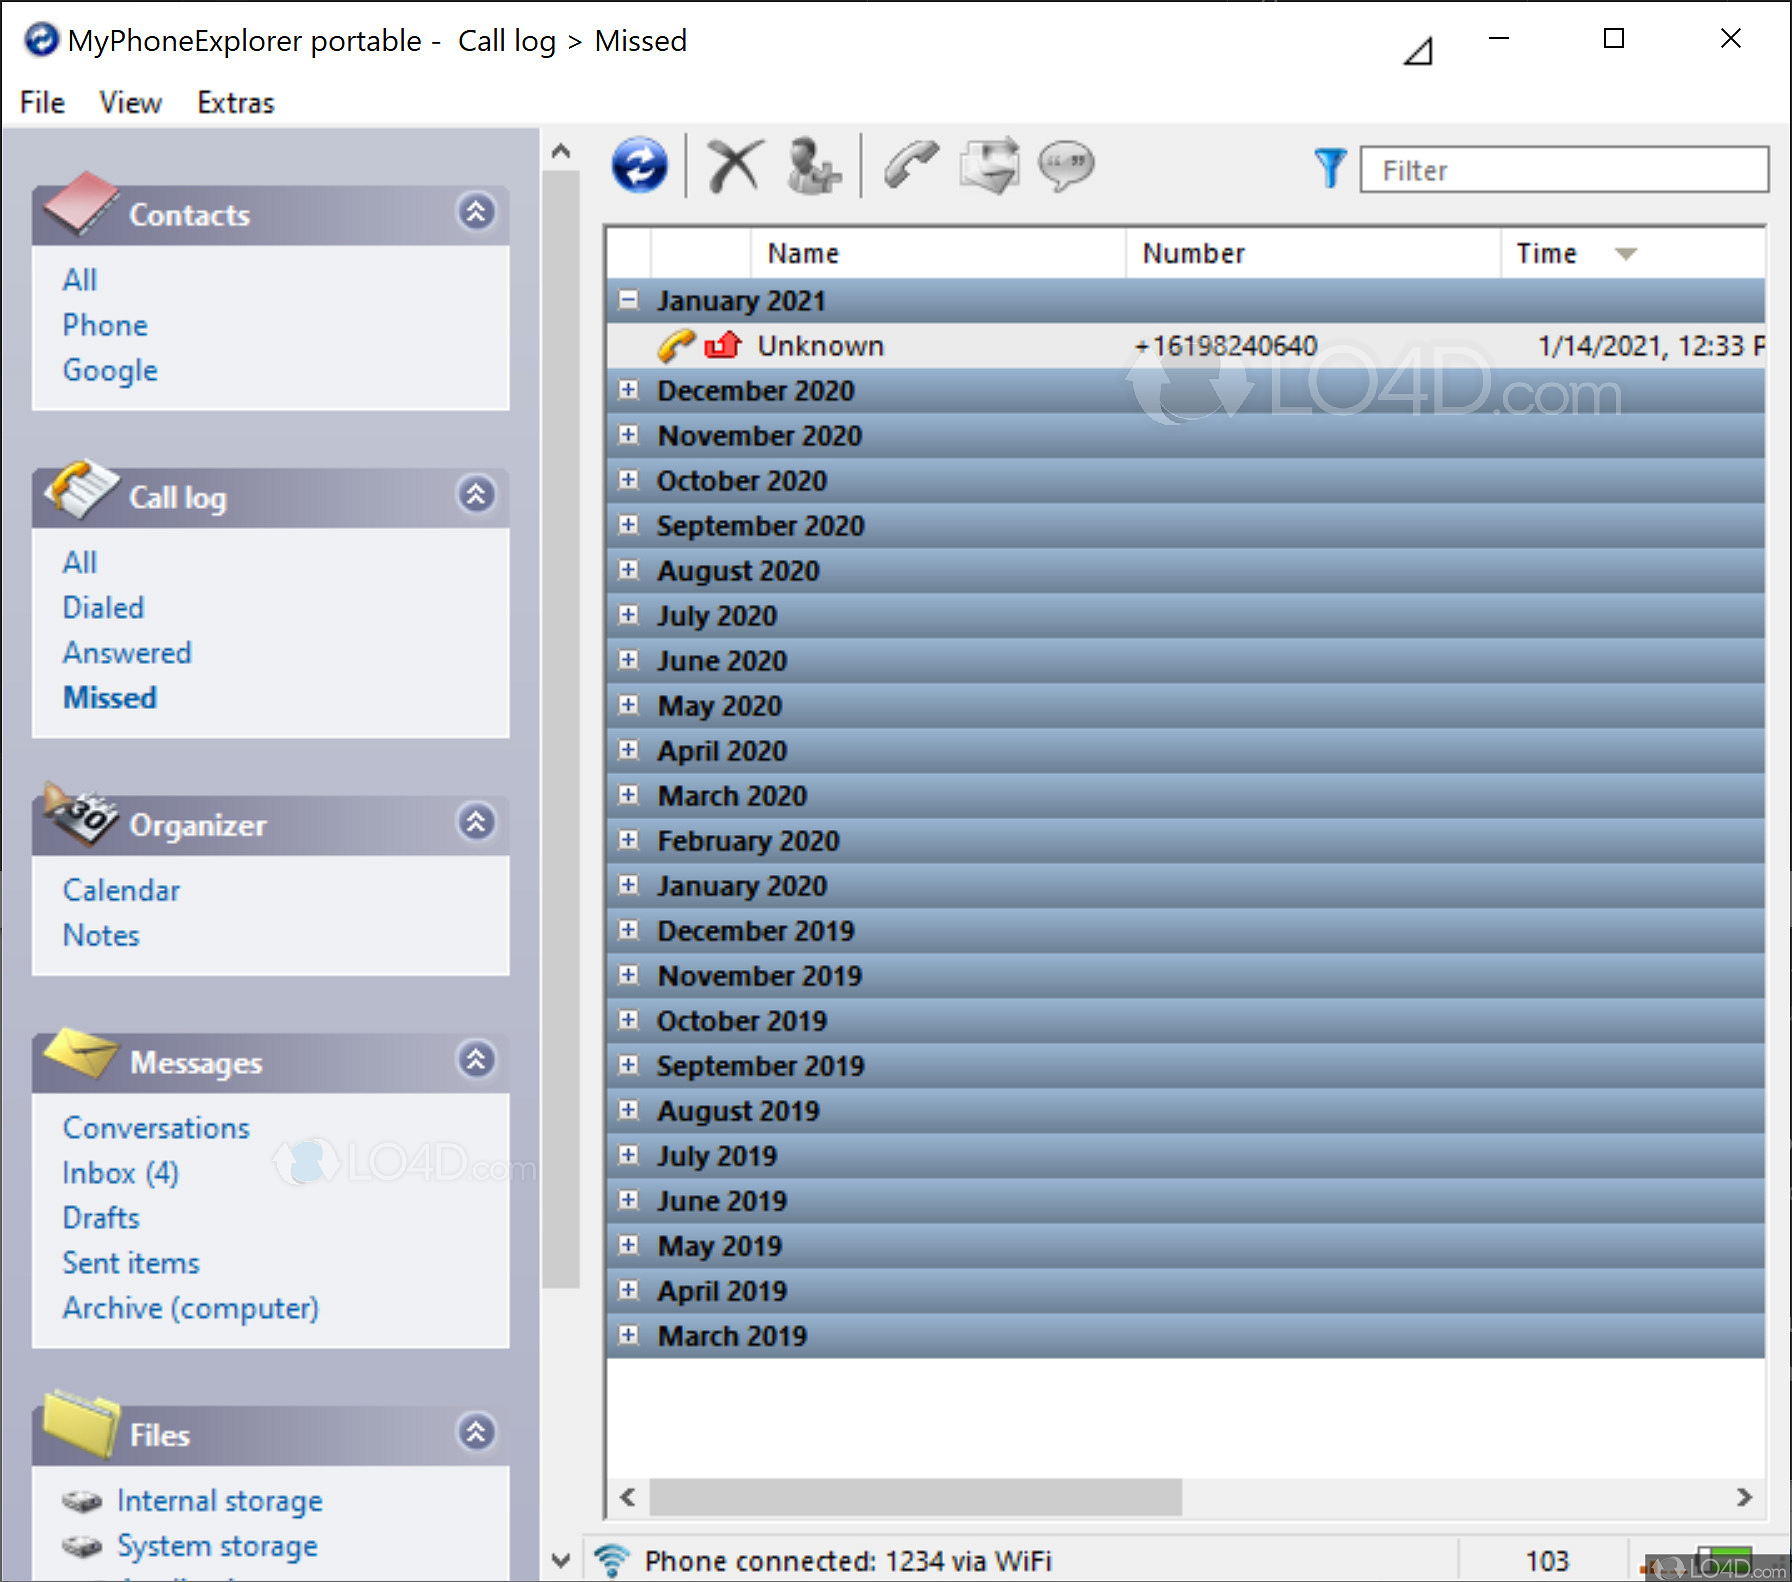Expand the May 2020 group
The height and width of the screenshot is (1582, 1792).
tap(628, 704)
